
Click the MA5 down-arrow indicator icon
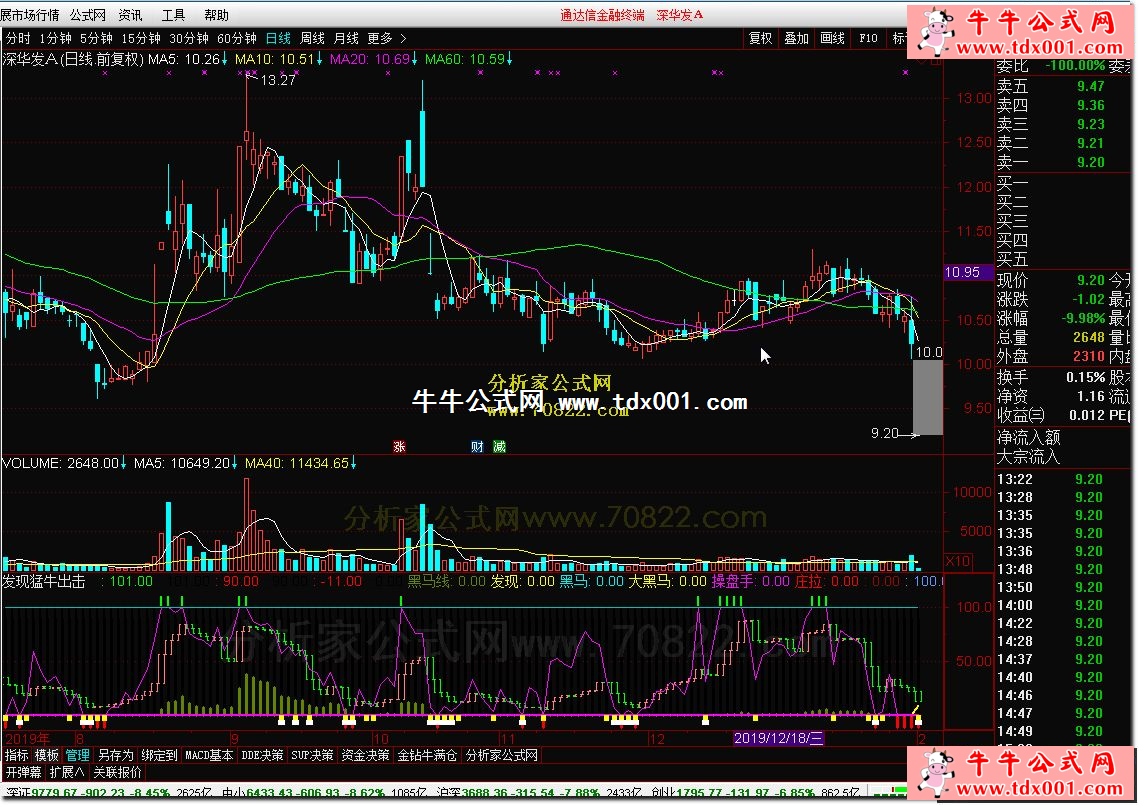coord(224,59)
